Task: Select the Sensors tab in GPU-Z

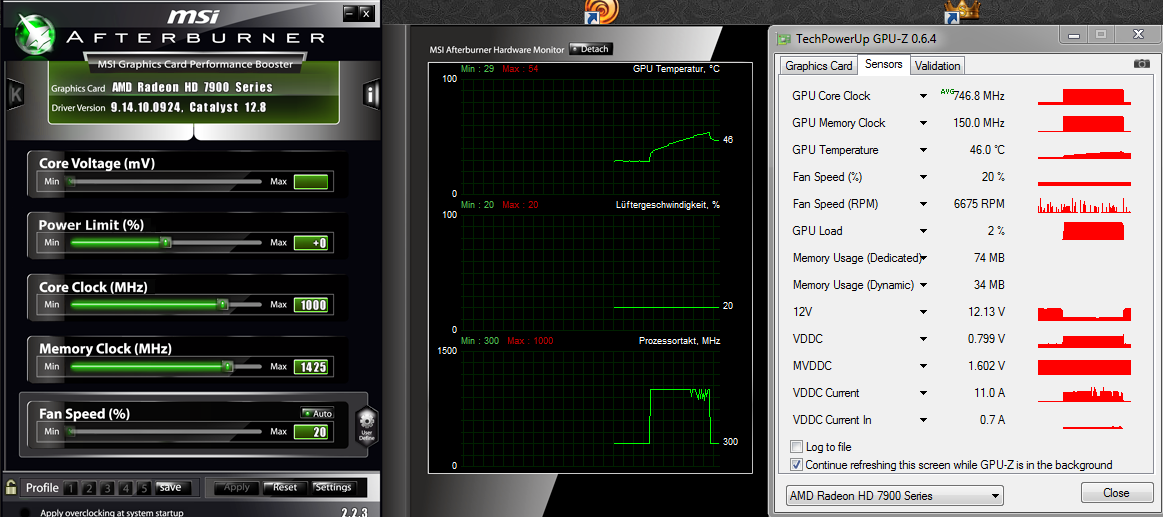Action: click(883, 65)
